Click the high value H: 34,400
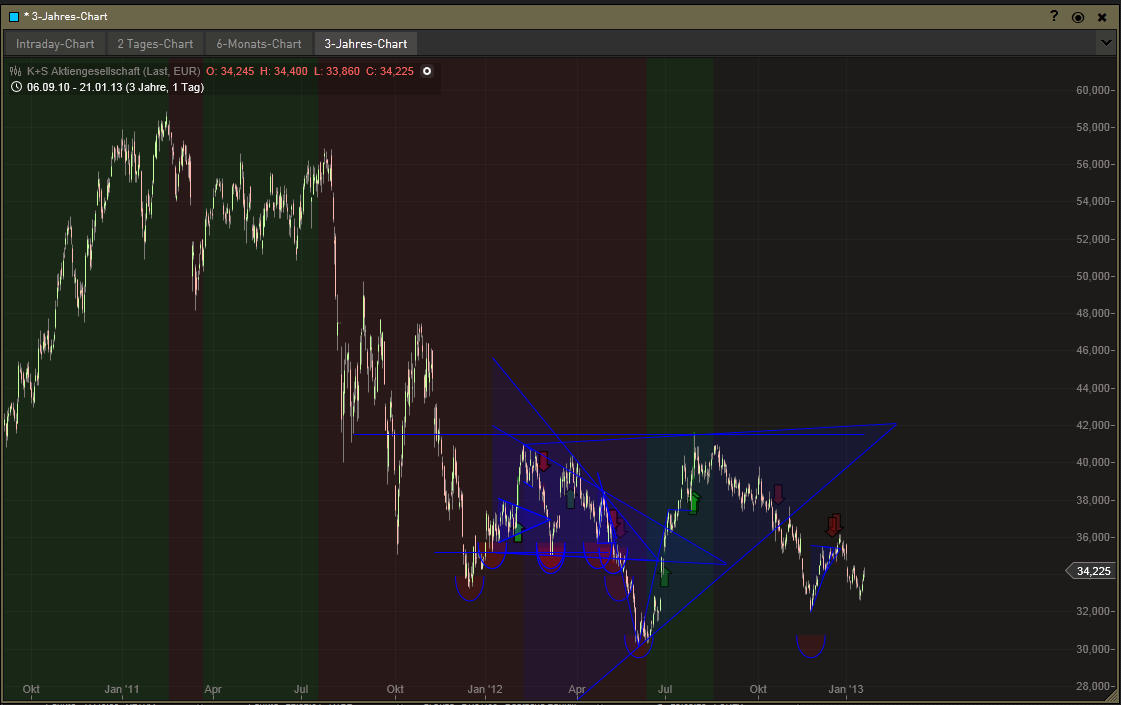Viewport: 1121px width, 705px height. (x=284, y=72)
